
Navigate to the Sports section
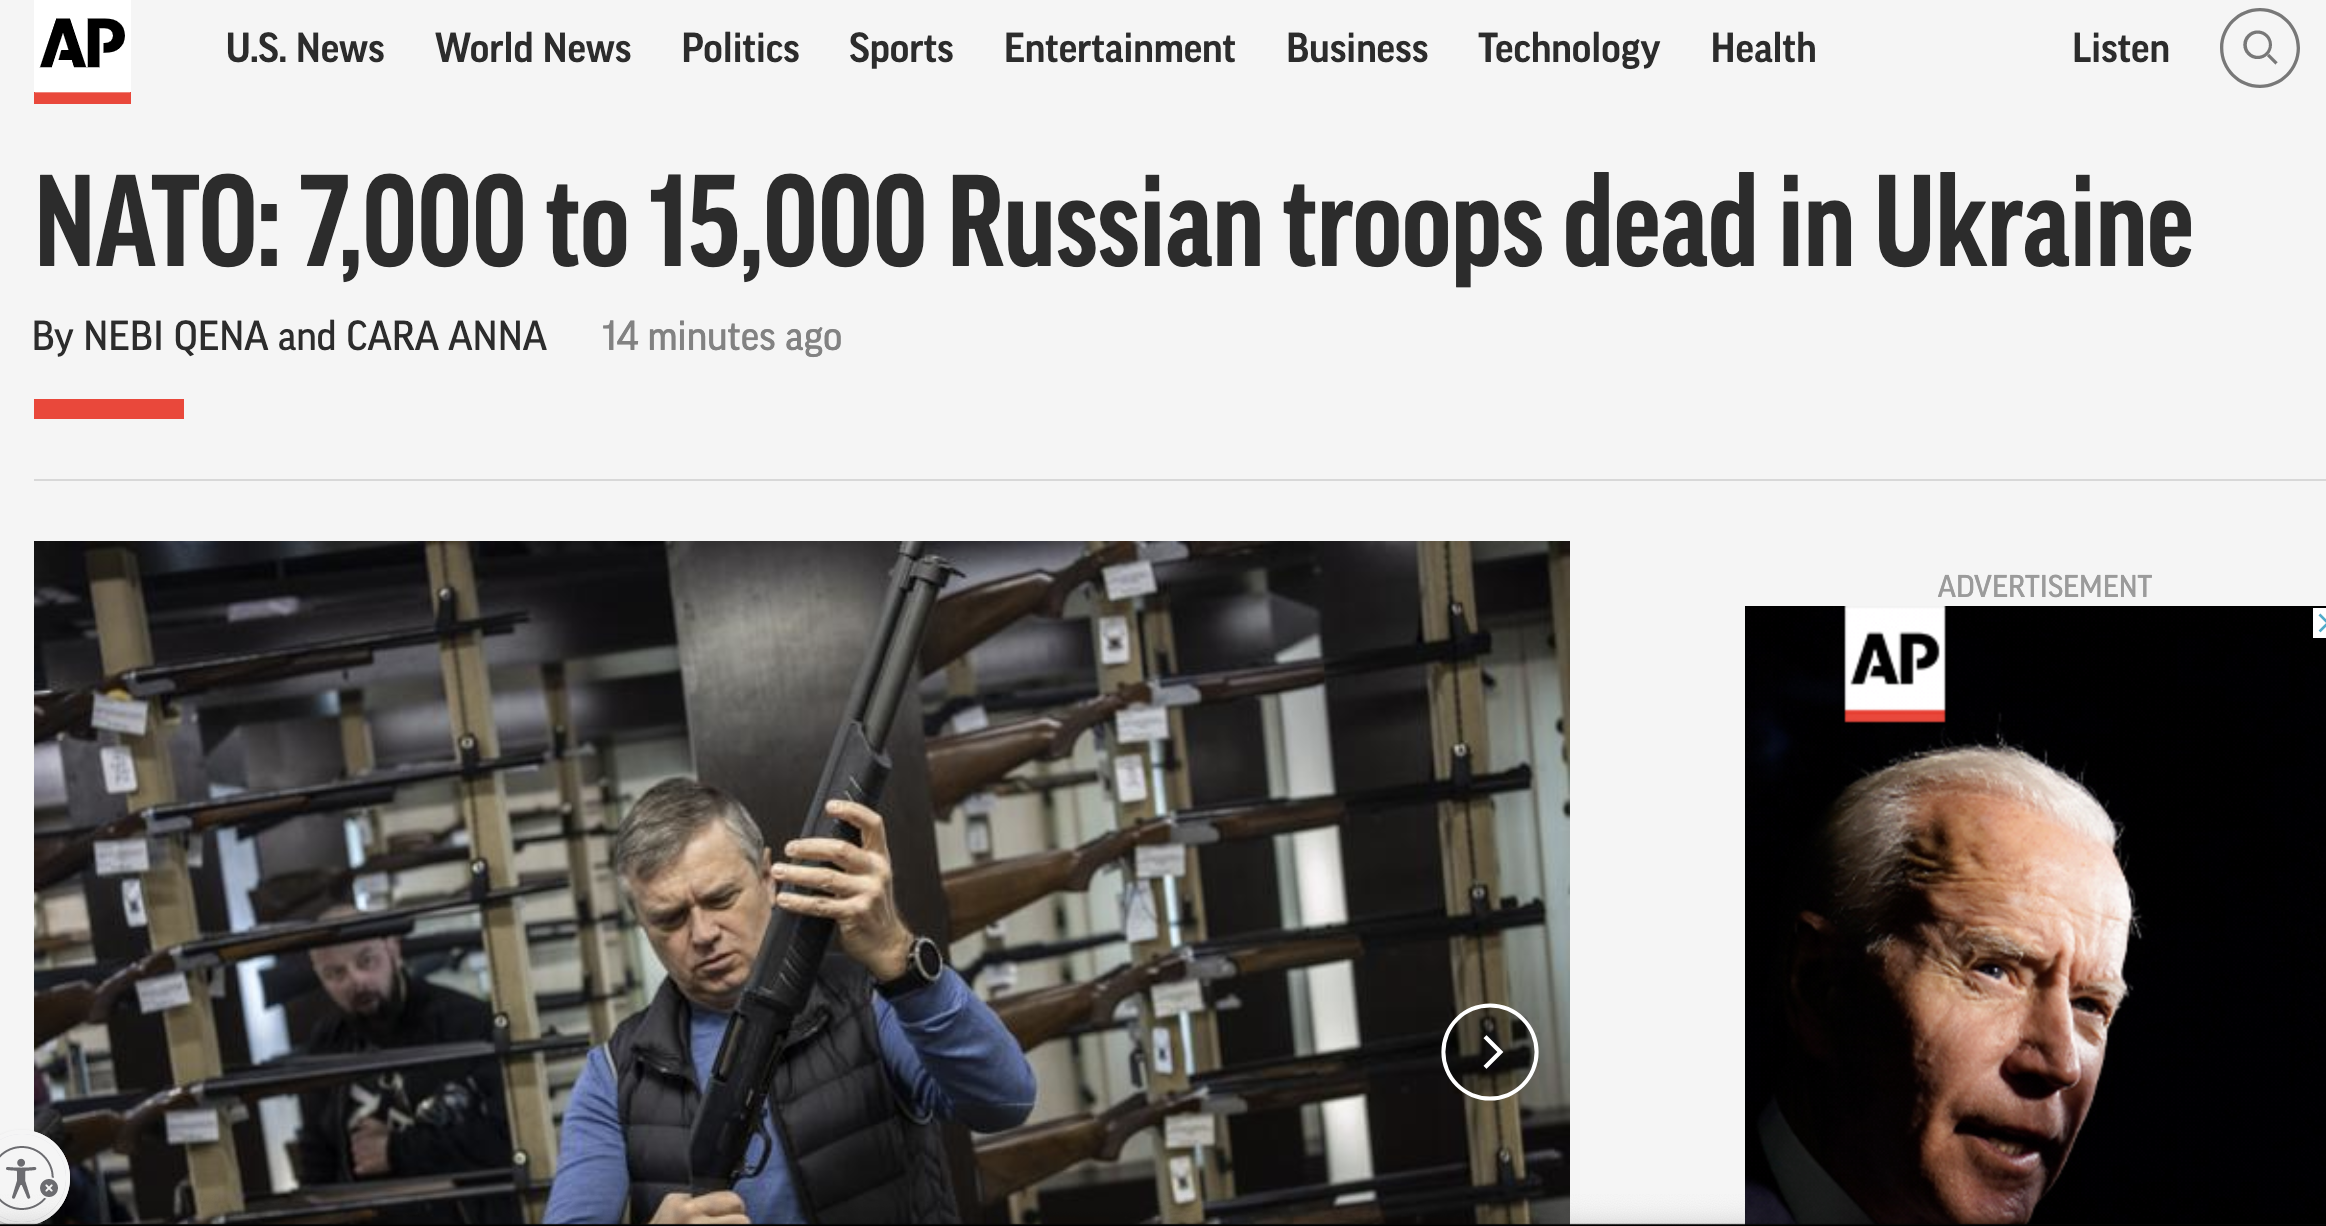click(901, 48)
